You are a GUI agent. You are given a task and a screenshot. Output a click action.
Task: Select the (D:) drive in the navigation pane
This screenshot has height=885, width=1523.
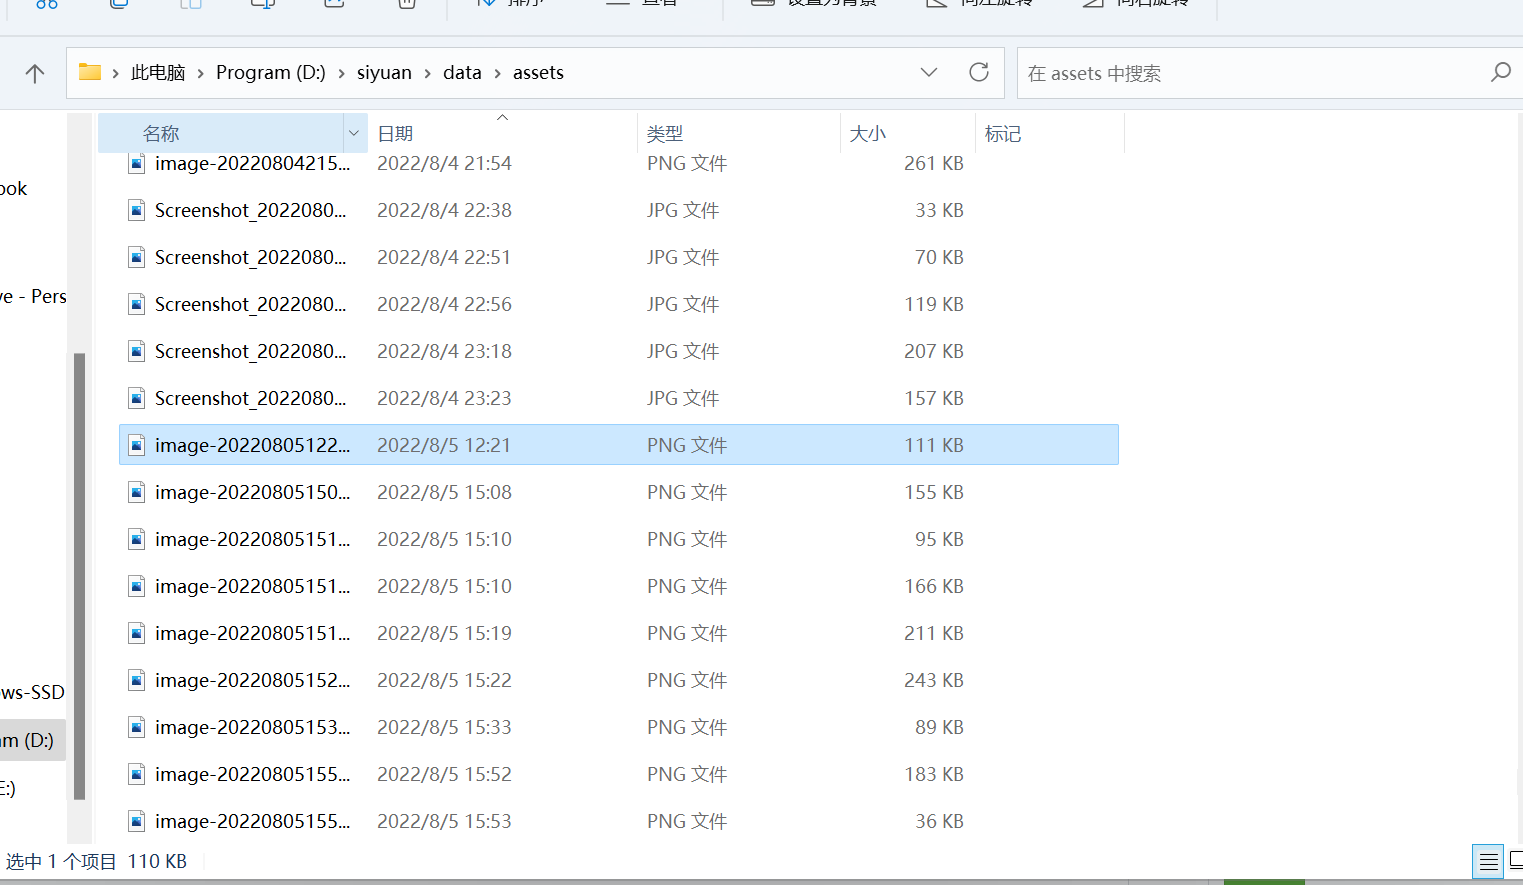tap(31, 740)
